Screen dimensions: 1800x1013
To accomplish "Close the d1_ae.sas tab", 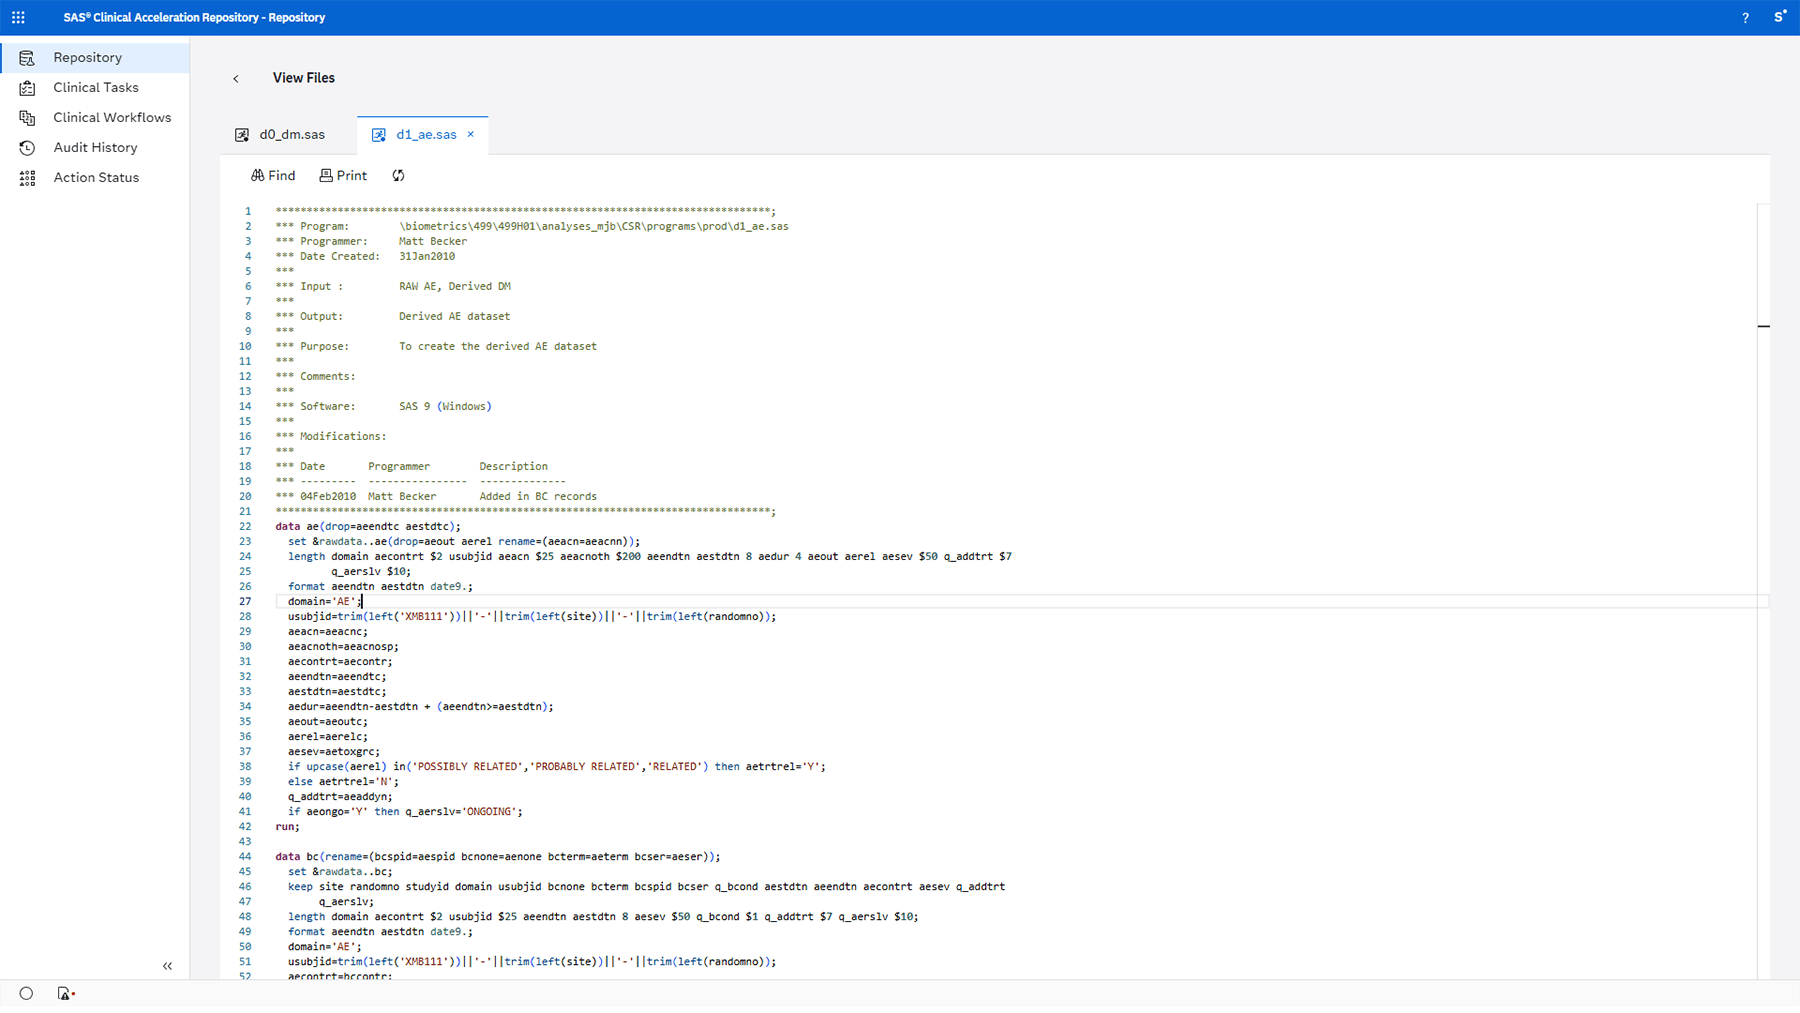I will pos(470,134).
